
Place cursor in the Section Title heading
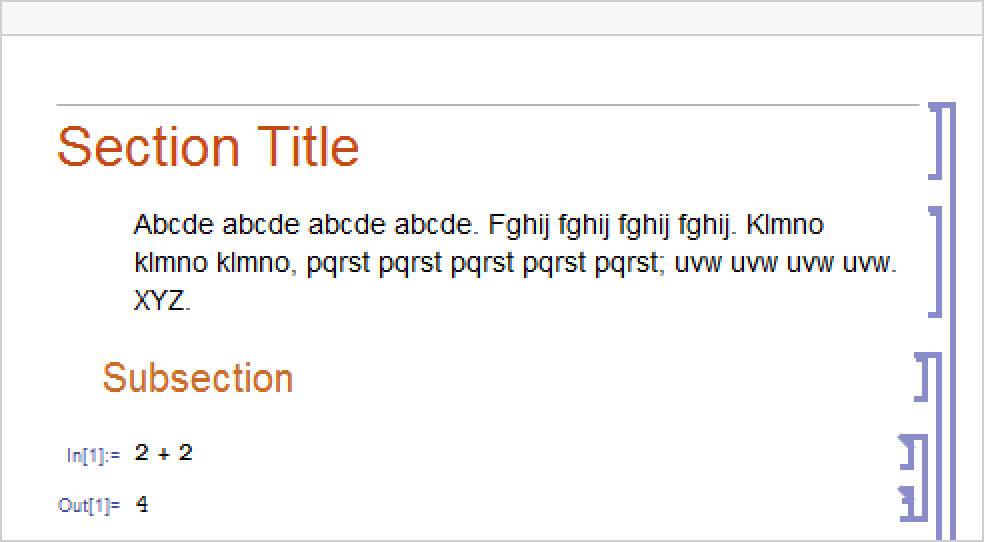point(208,147)
